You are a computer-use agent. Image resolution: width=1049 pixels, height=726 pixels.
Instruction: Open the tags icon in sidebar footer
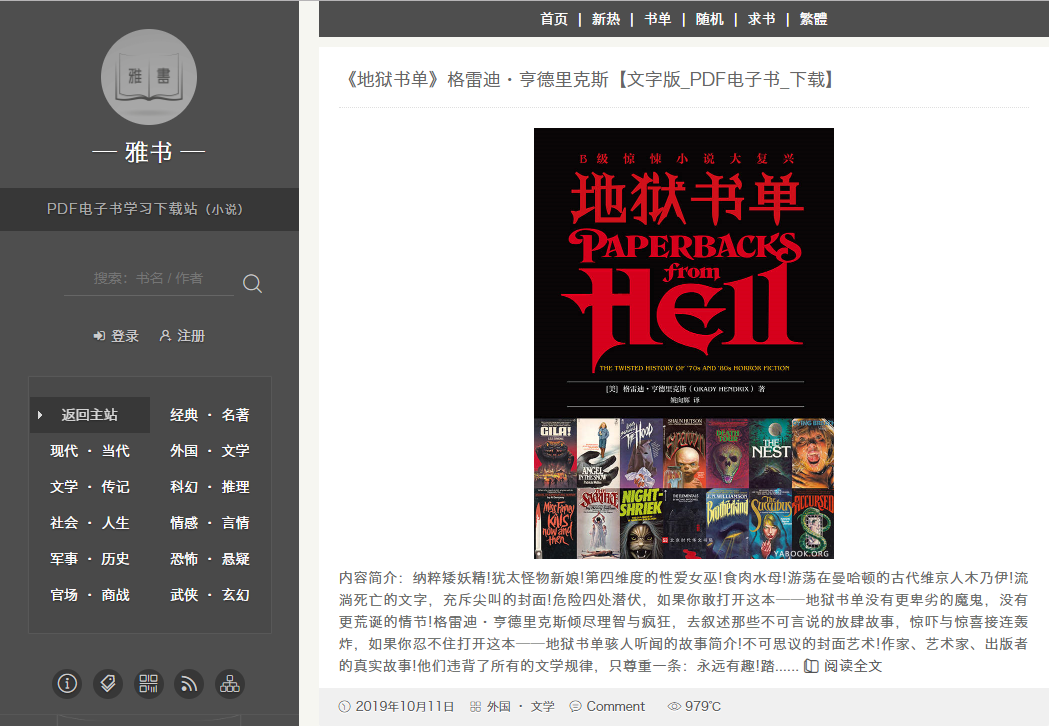click(x=108, y=684)
